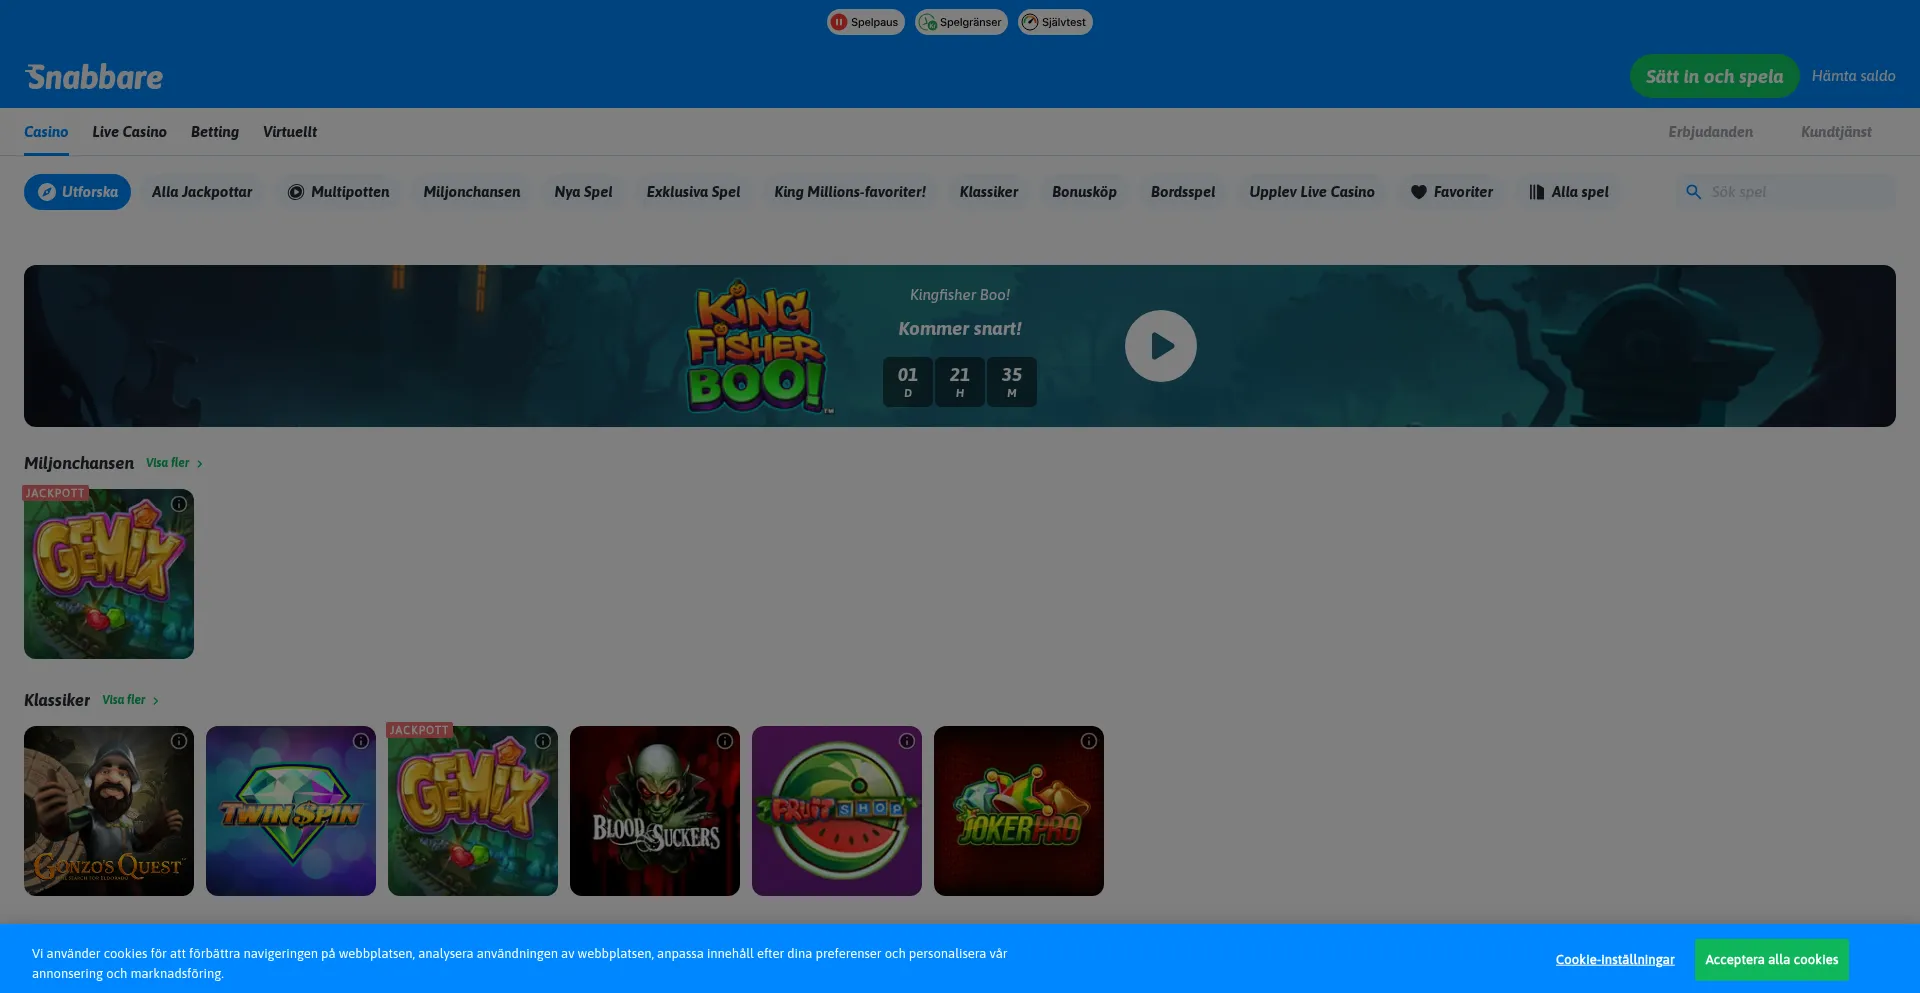
Task: Show info for Gemix in Klassiker
Action: [543, 741]
